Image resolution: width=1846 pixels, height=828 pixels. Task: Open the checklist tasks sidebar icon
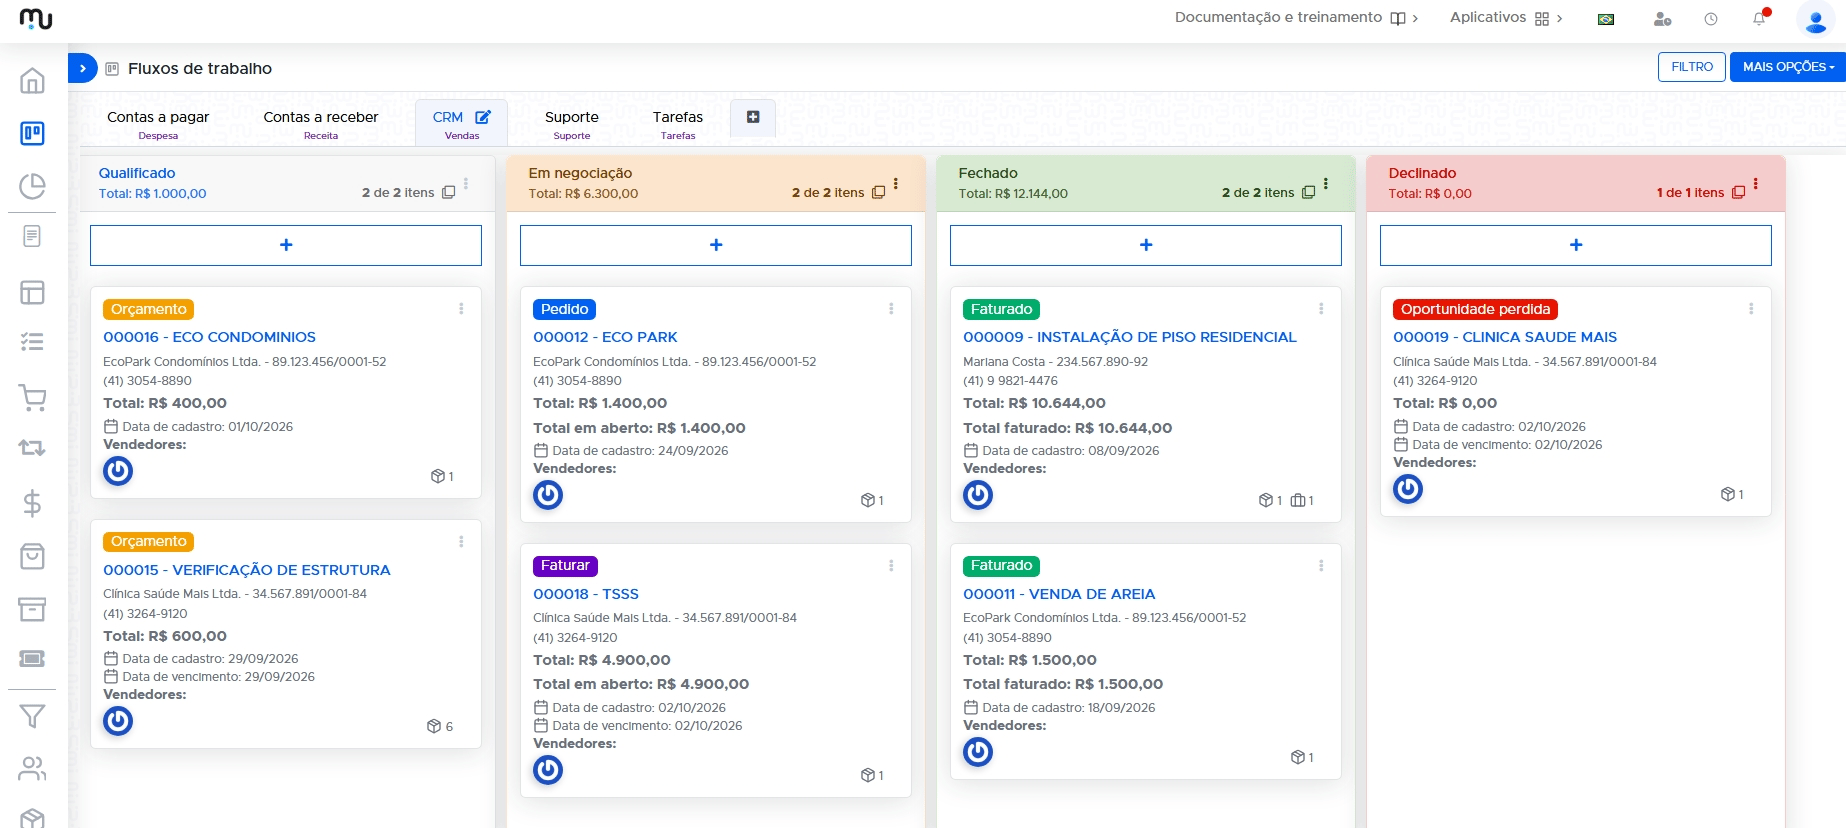point(32,343)
